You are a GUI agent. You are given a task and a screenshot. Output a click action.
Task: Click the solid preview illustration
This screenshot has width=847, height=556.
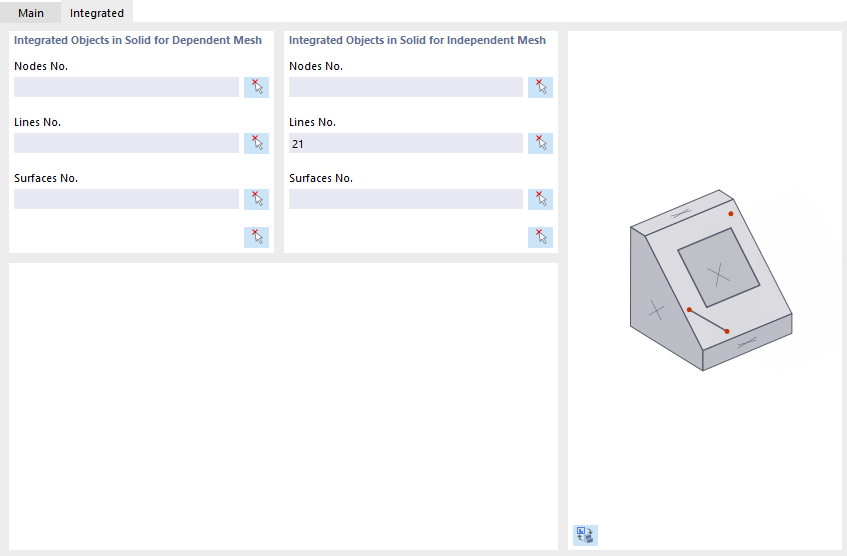(x=711, y=280)
